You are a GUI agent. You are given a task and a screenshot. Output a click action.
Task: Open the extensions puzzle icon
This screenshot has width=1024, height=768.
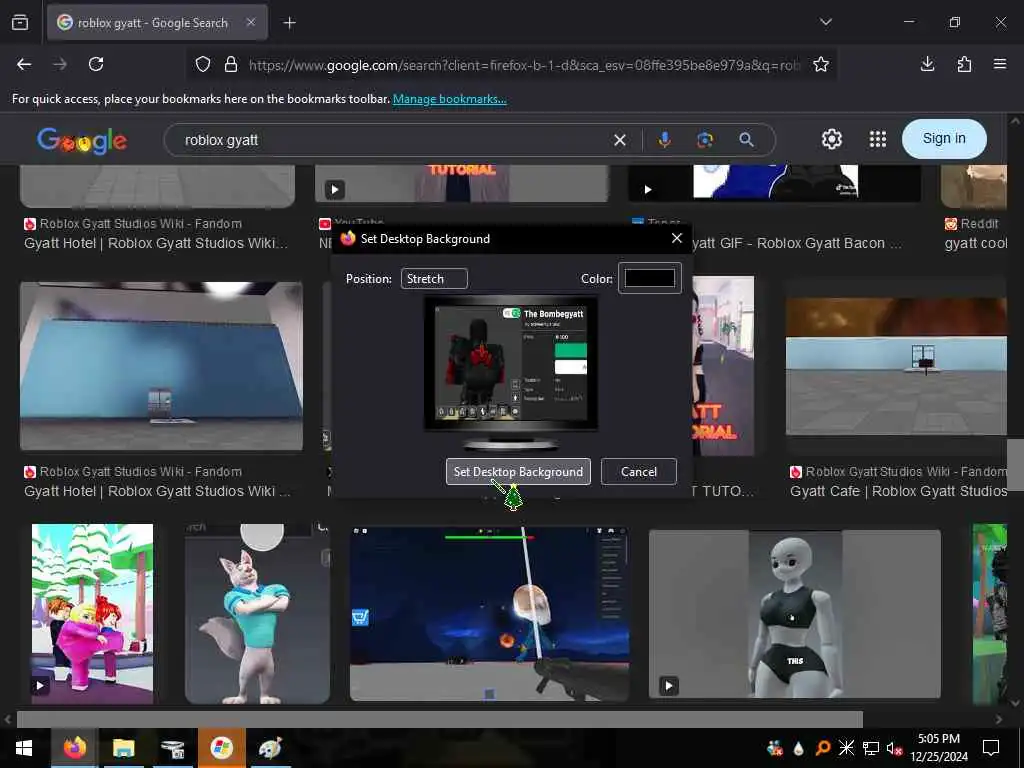click(964, 64)
